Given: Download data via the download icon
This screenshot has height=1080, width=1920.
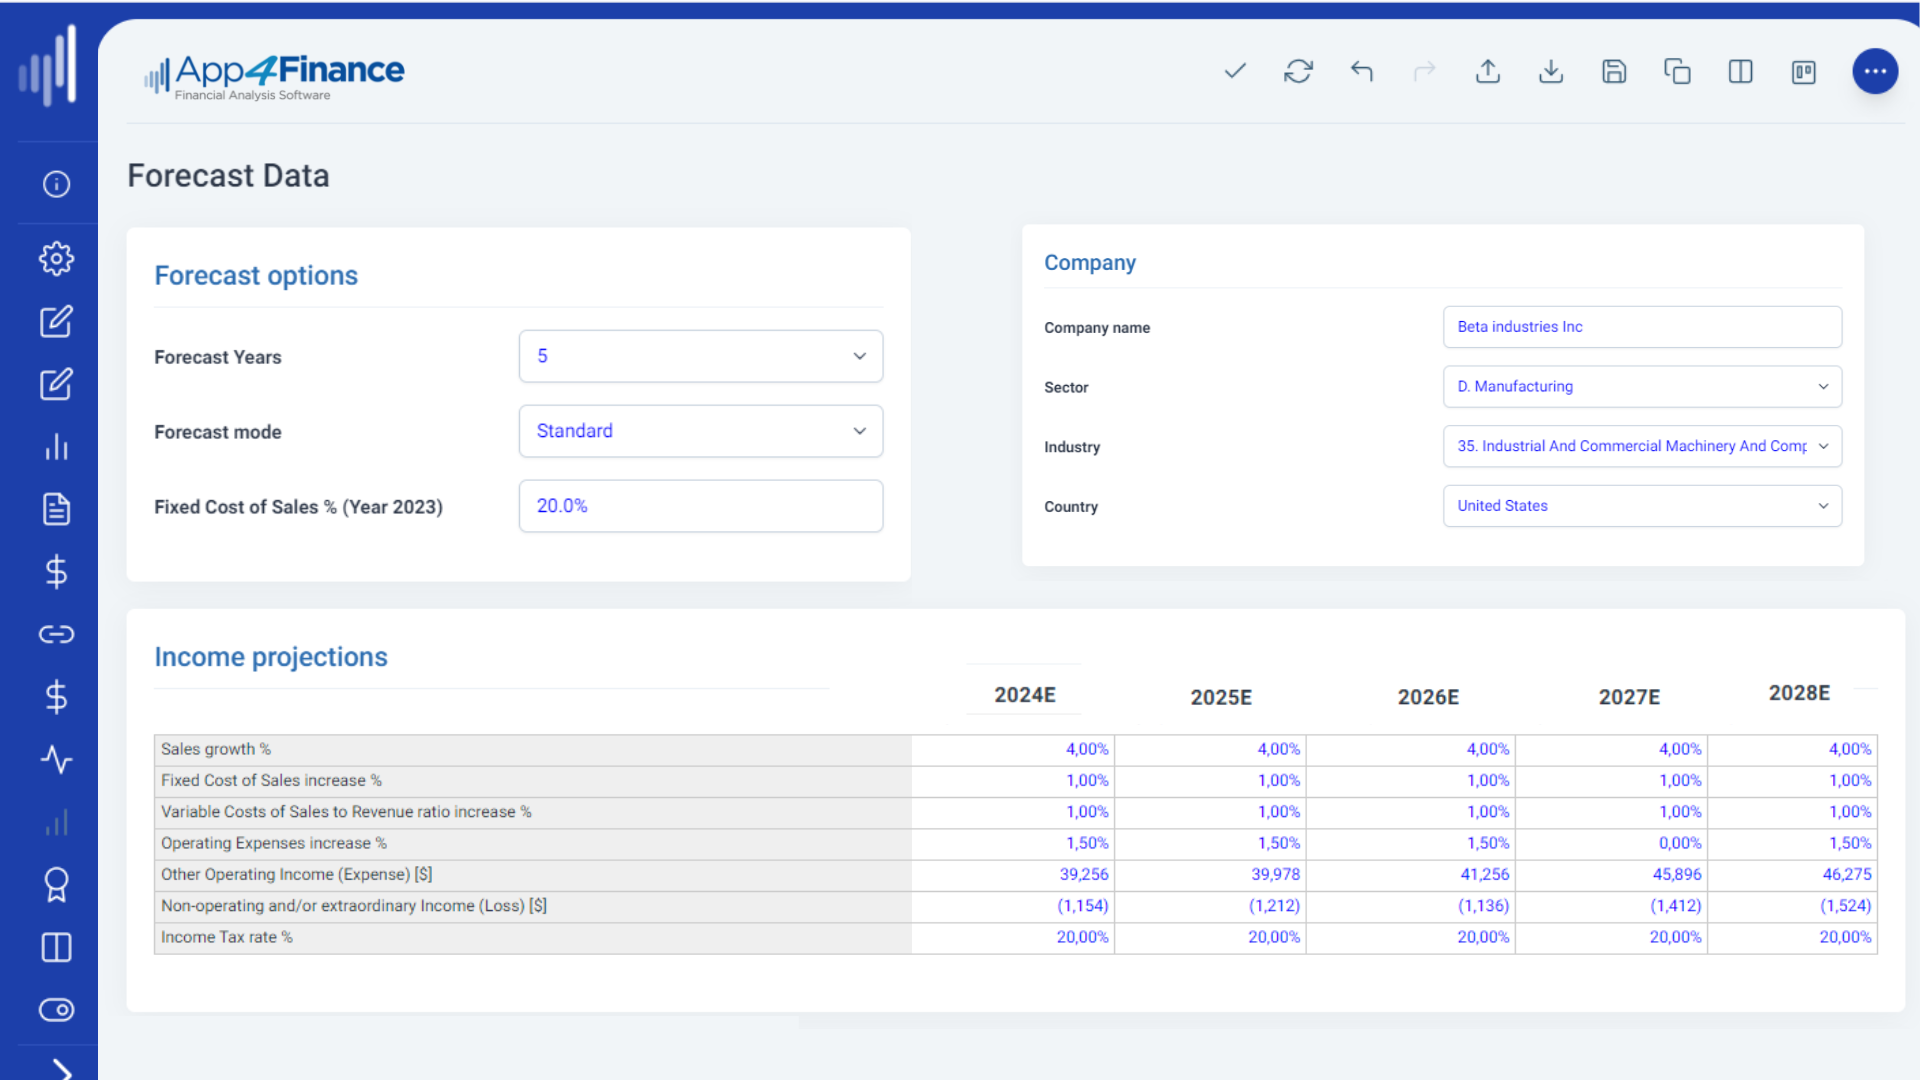Looking at the screenshot, I should point(1551,71).
